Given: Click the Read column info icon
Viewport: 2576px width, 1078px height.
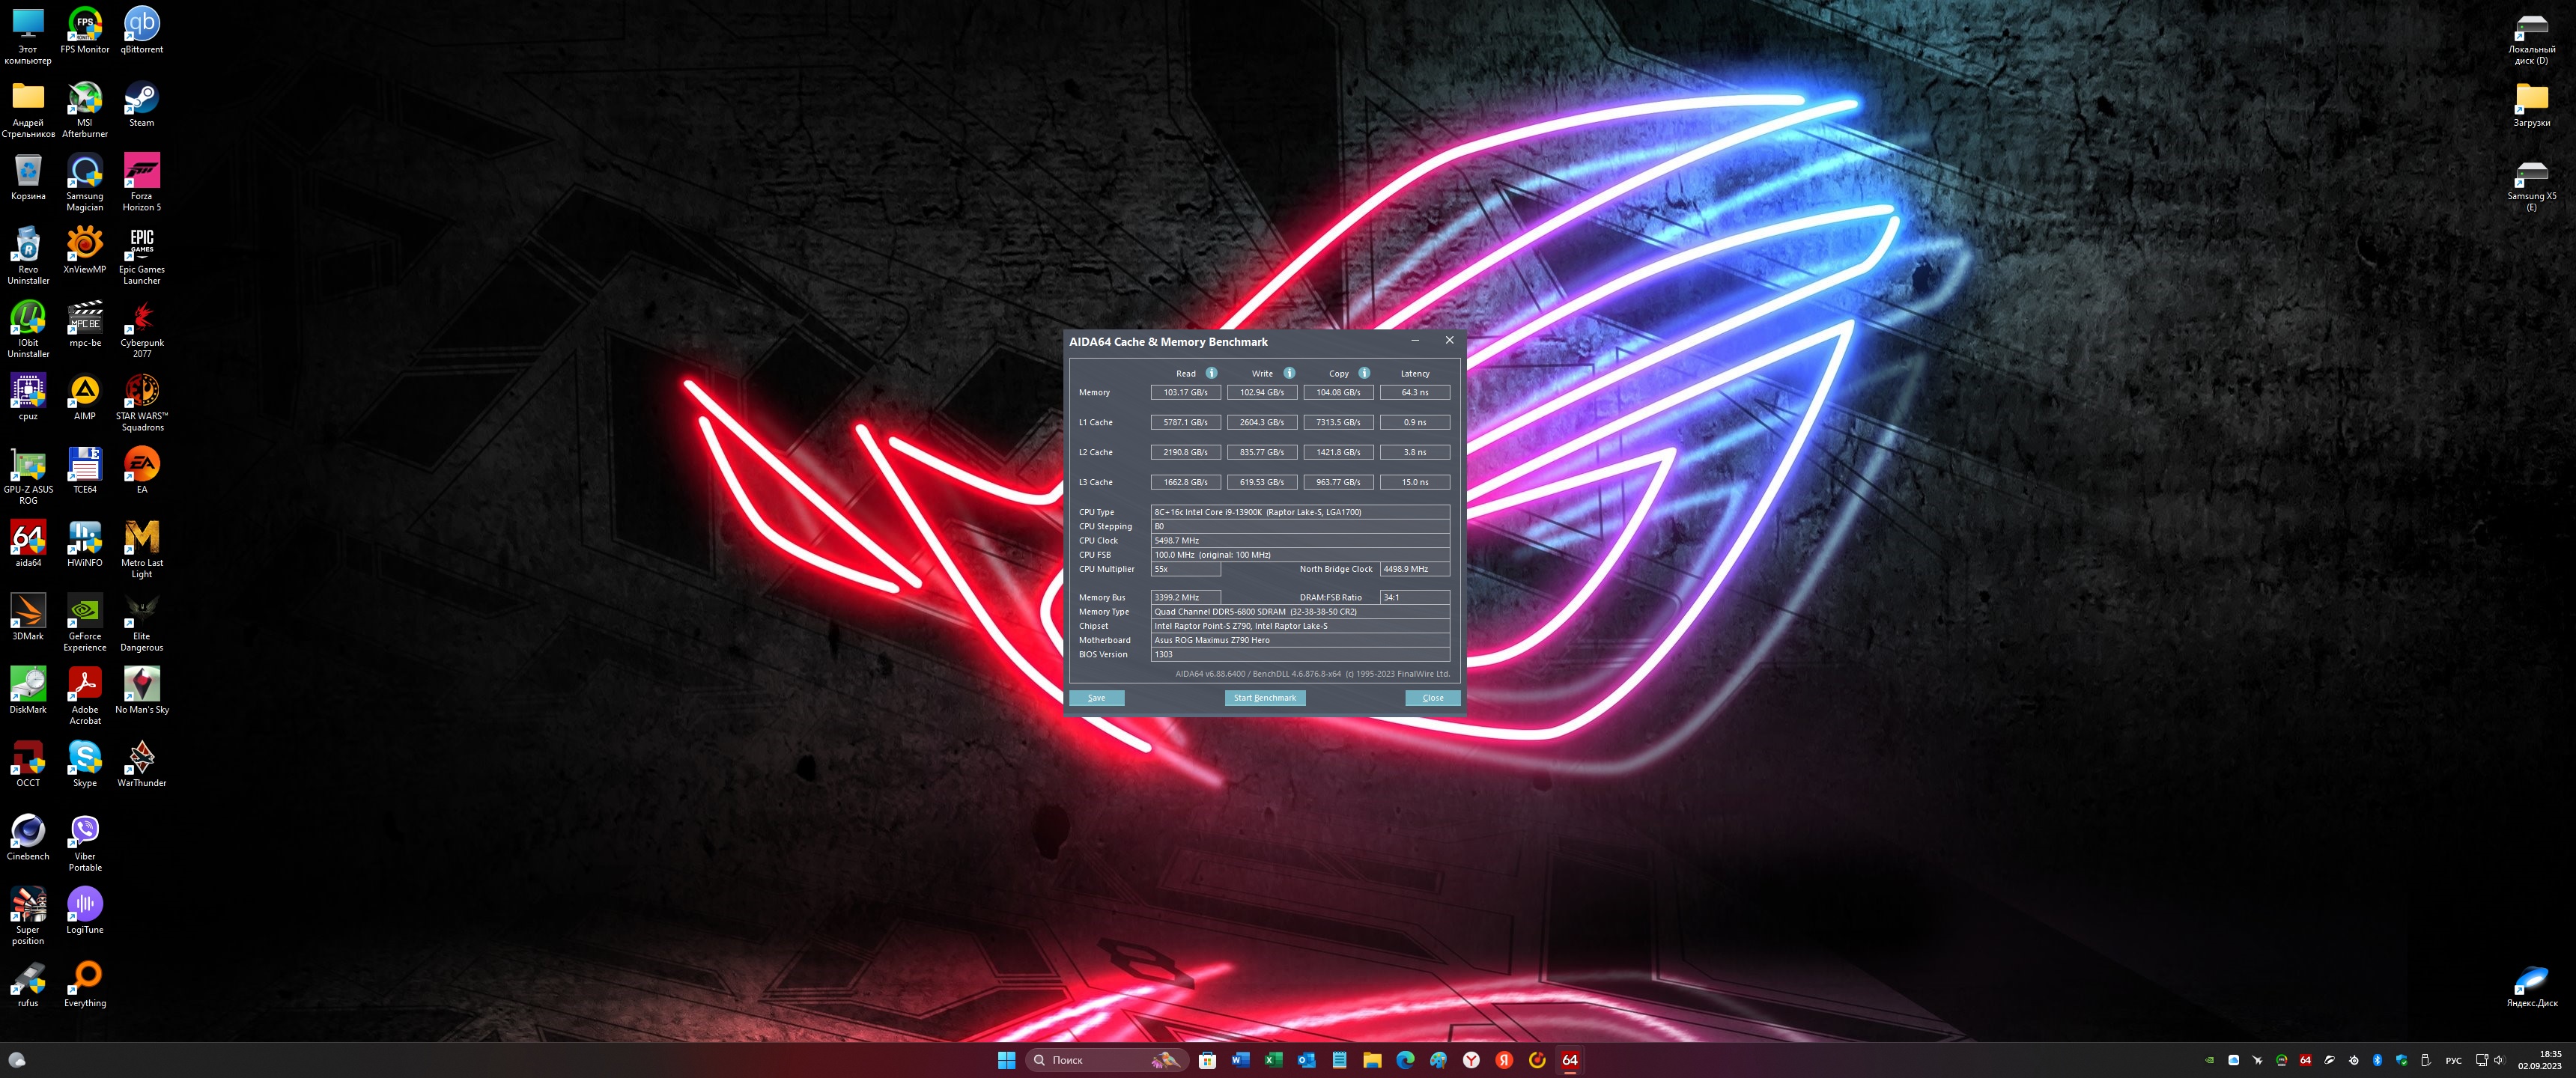Looking at the screenshot, I should (x=1211, y=373).
